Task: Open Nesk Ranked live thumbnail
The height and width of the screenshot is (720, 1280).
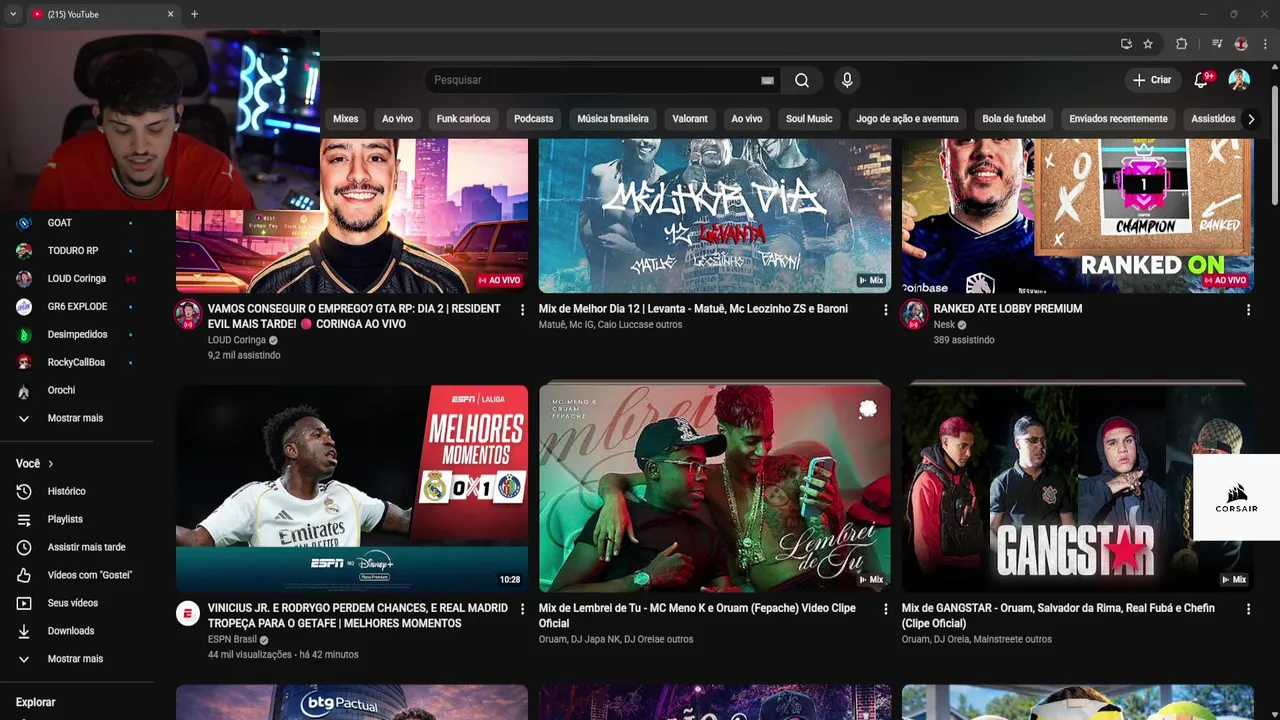Action: (x=1077, y=215)
